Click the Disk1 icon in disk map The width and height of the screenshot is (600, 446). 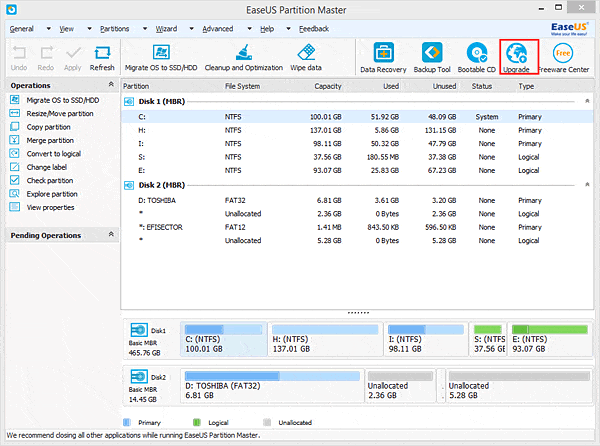pos(139,330)
